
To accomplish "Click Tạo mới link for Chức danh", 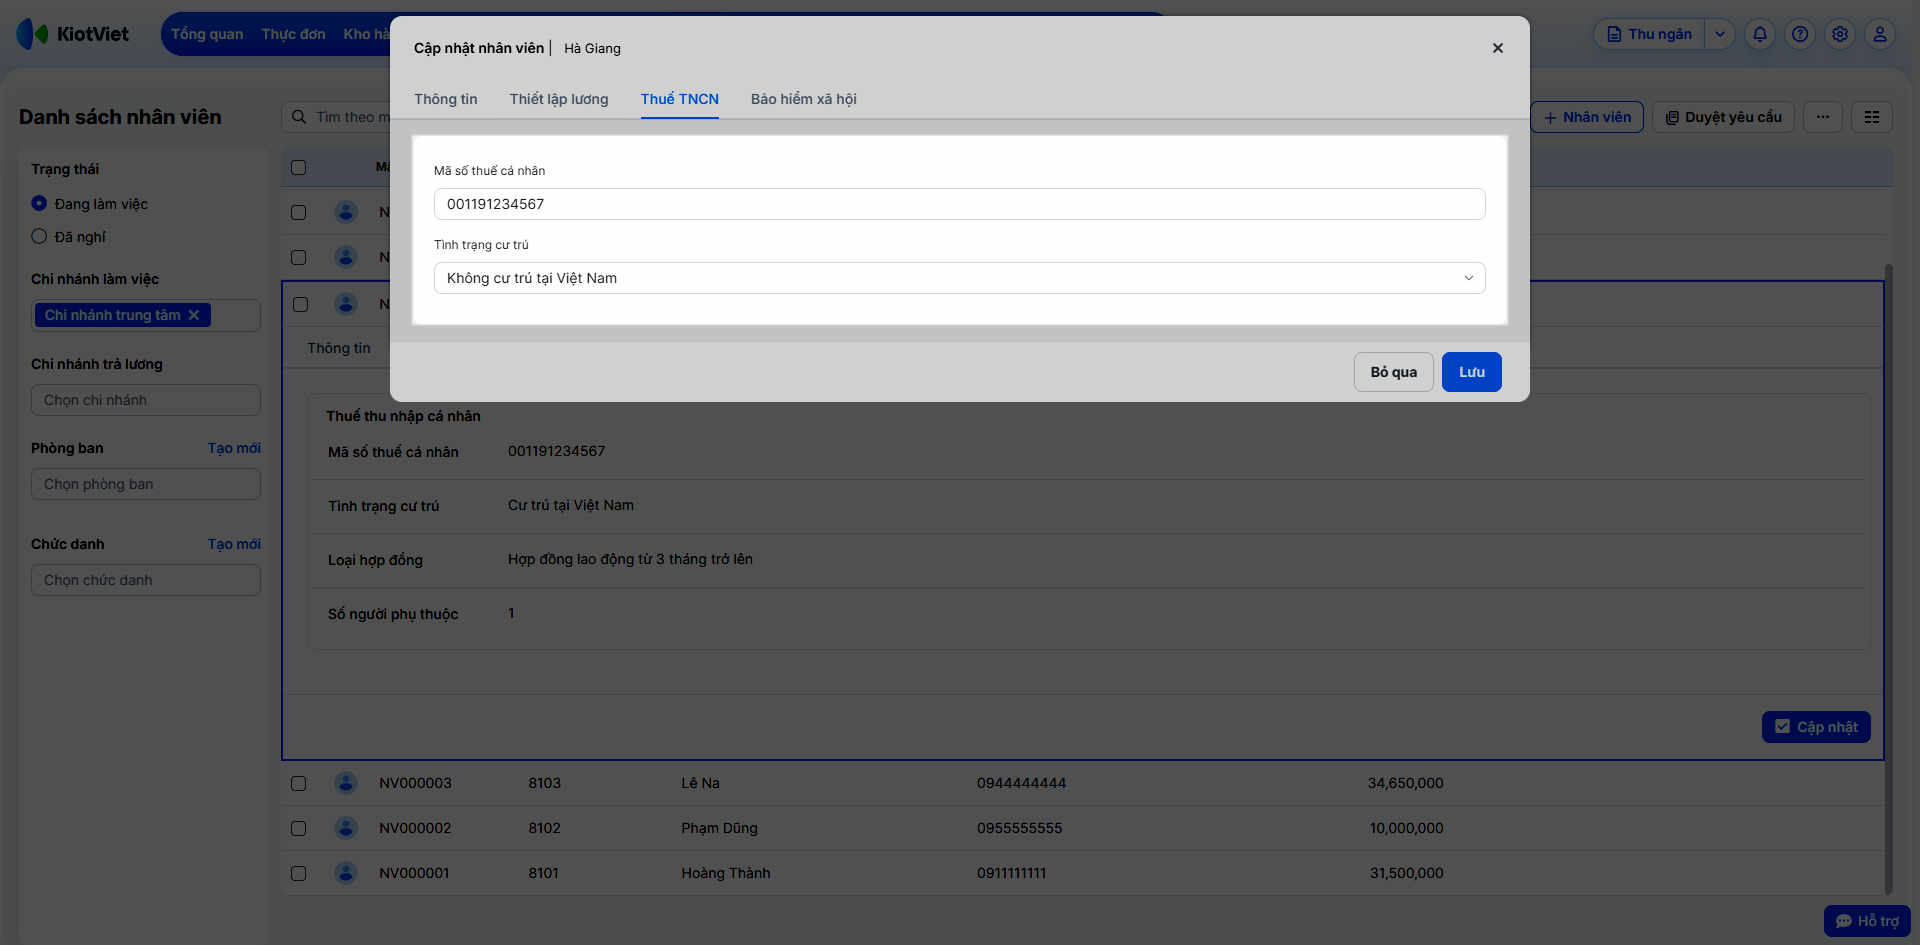I will [x=234, y=544].
